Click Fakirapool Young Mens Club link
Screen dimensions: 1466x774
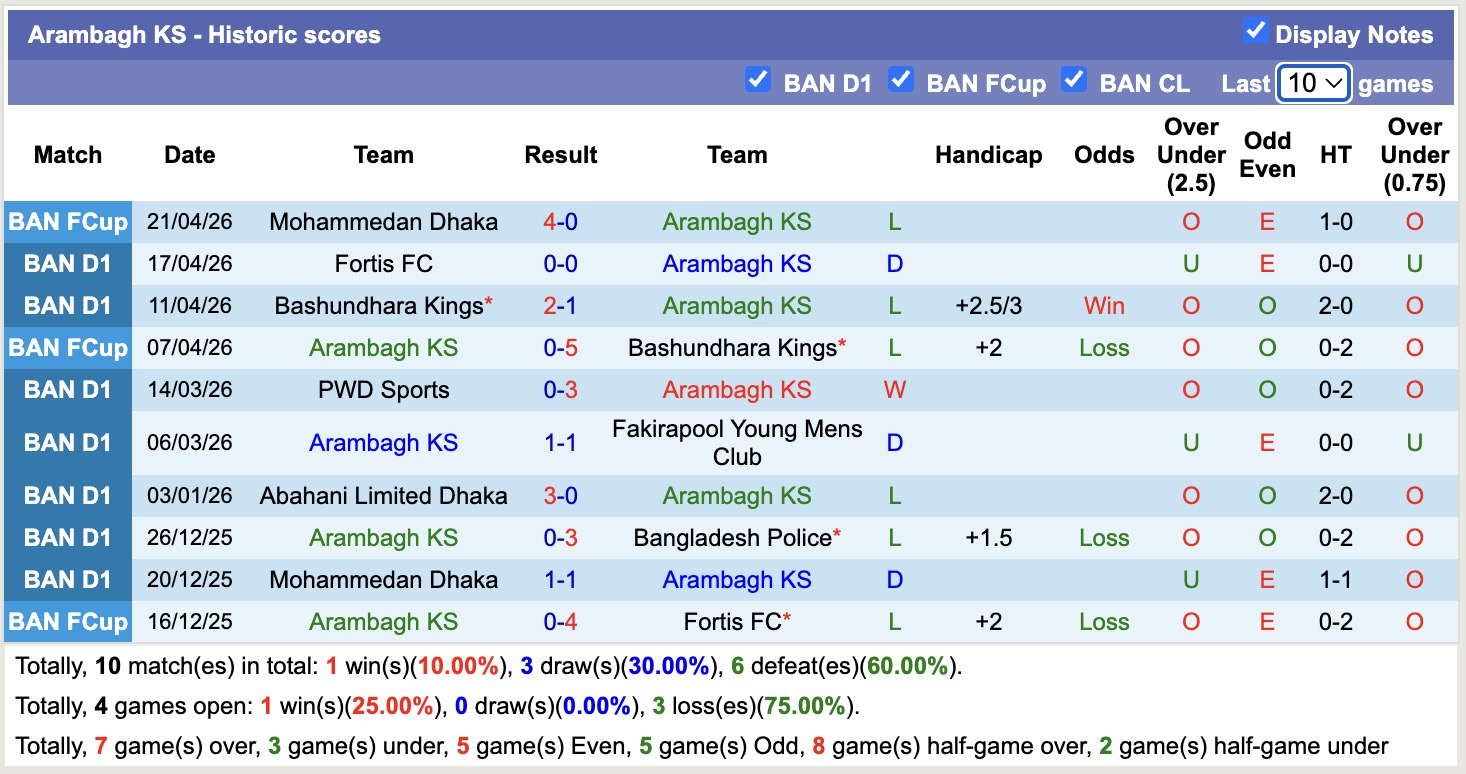click(736, 443)
